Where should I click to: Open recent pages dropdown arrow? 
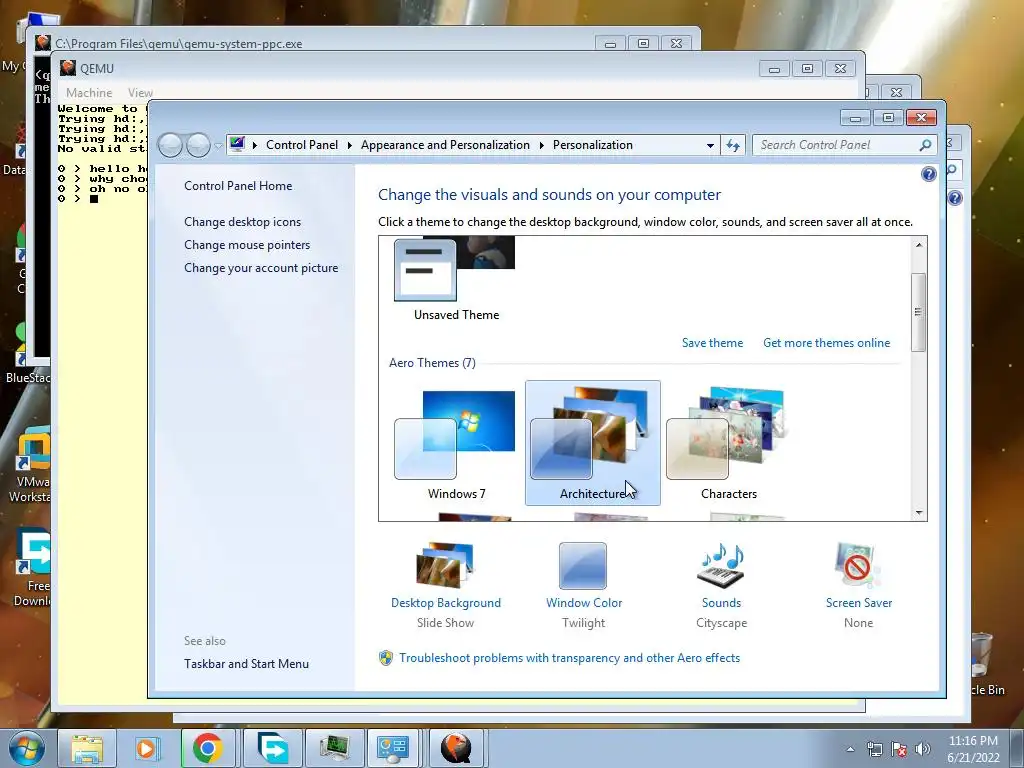218,145
